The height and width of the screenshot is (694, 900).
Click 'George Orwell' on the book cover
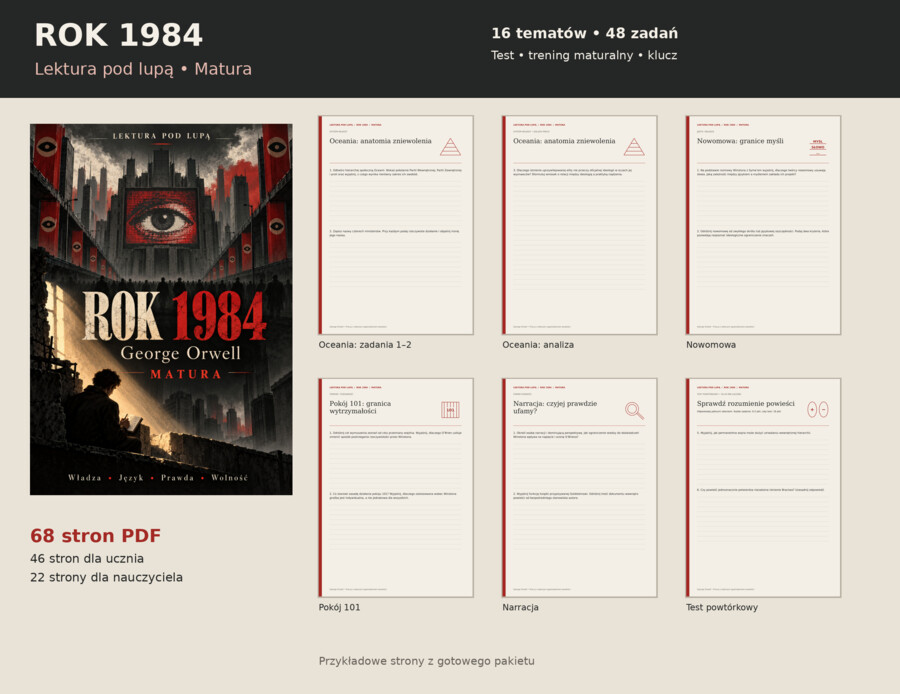(x=180, y=352)
